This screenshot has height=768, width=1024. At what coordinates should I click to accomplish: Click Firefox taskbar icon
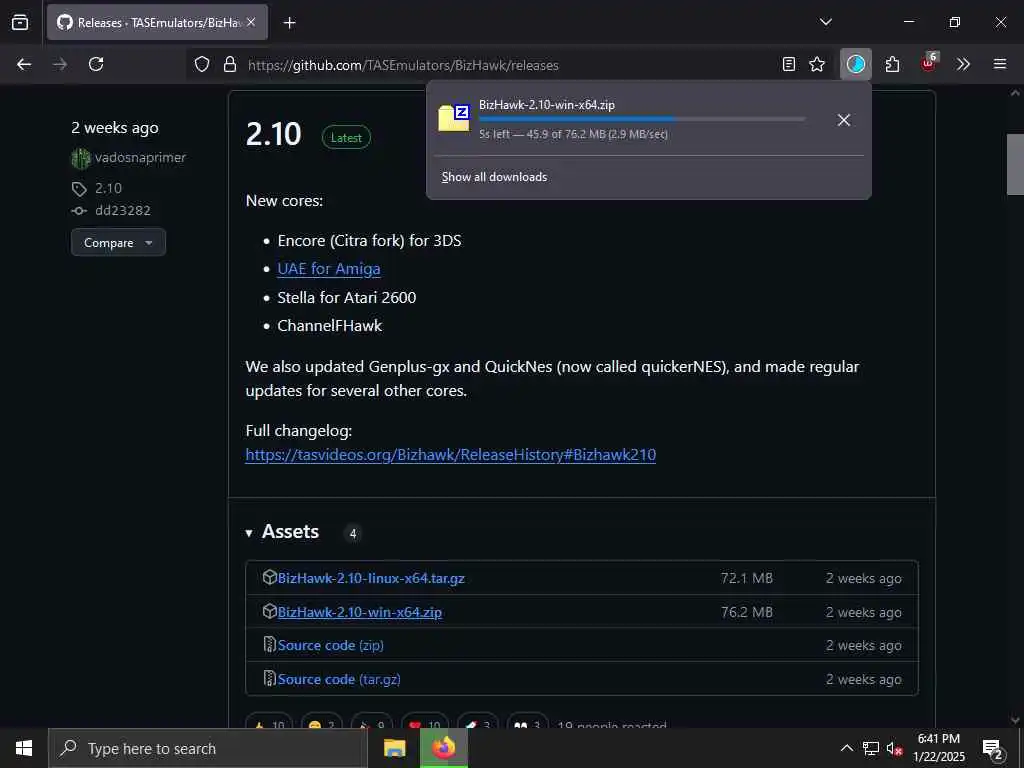[443, 748]
